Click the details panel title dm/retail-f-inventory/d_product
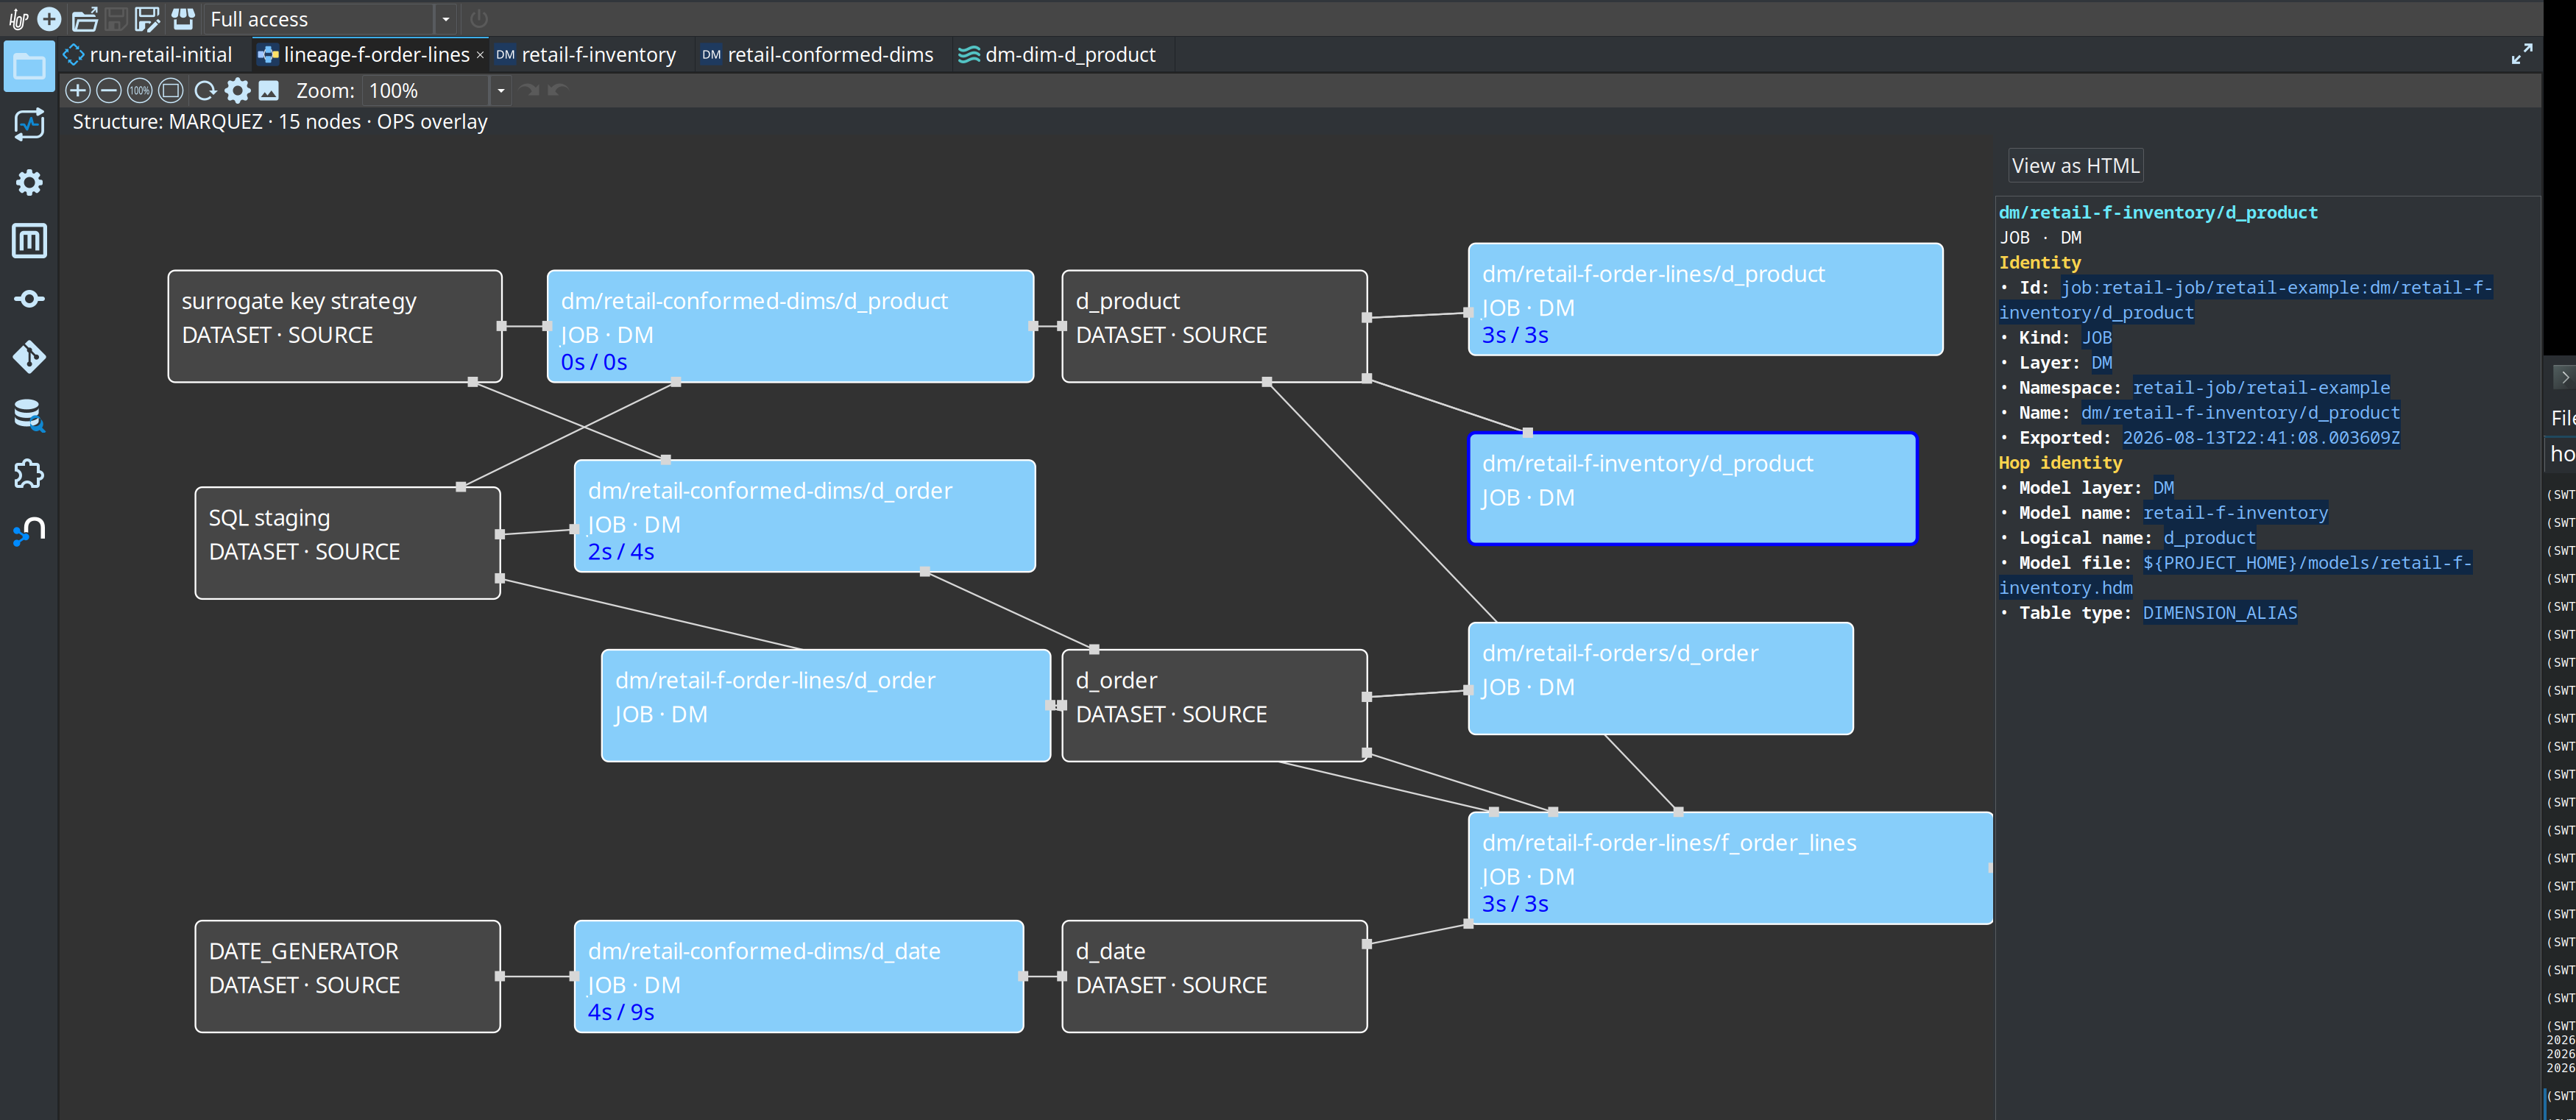 pyautogui.click(x=2158, y=212)
